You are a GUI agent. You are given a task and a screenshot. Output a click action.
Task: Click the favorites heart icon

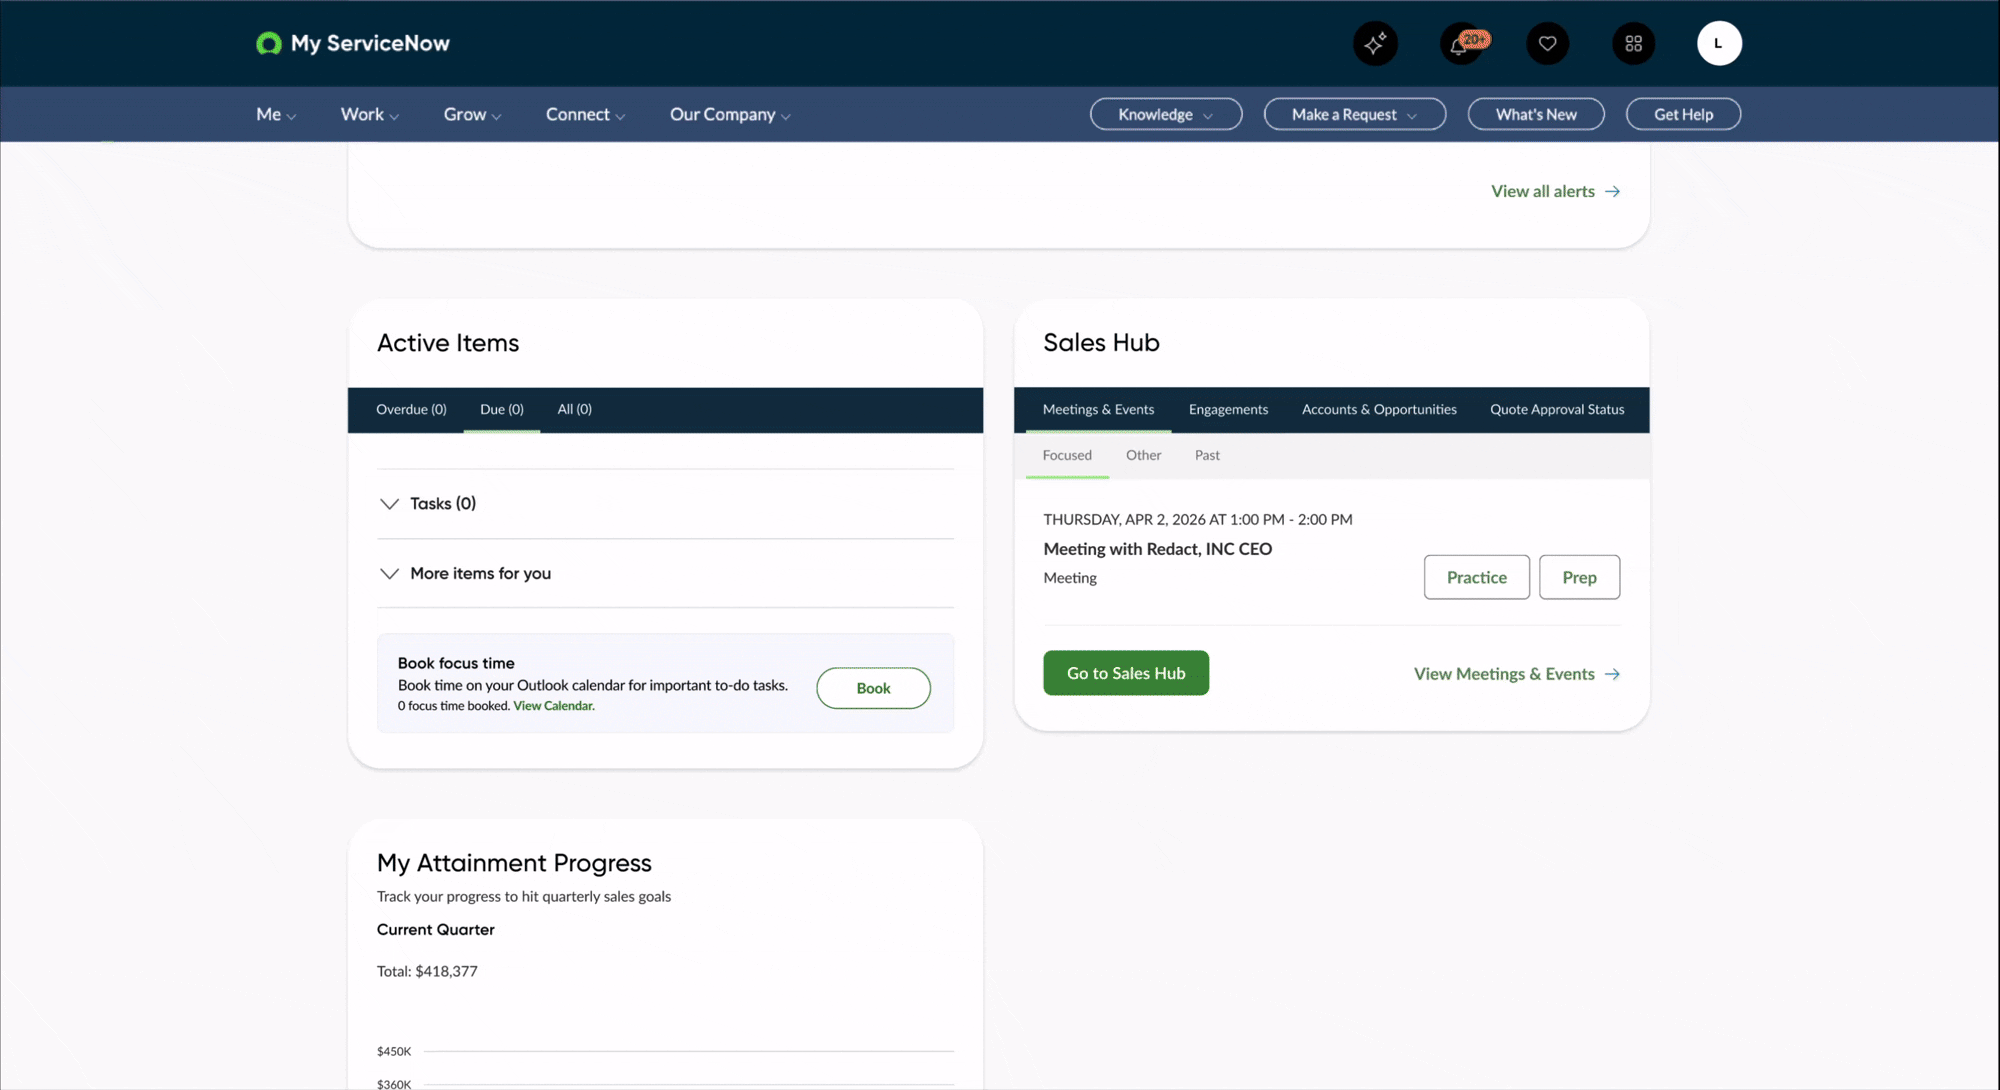tap(1547, 43)
